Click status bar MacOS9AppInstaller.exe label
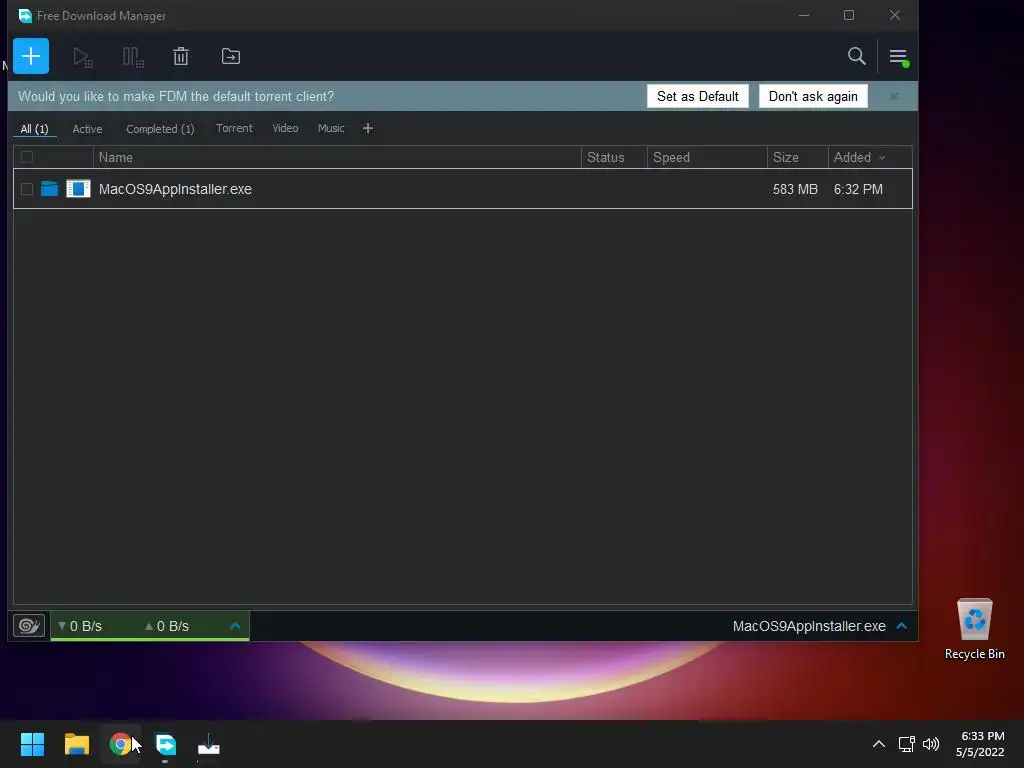 pyautogui.click(x=809, y=626)
